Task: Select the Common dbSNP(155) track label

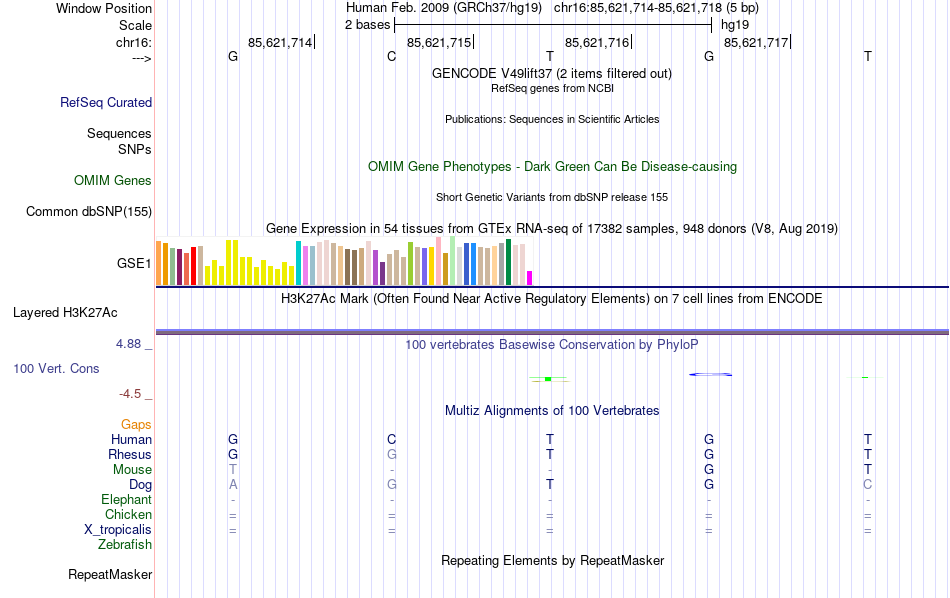Action: 89,211
